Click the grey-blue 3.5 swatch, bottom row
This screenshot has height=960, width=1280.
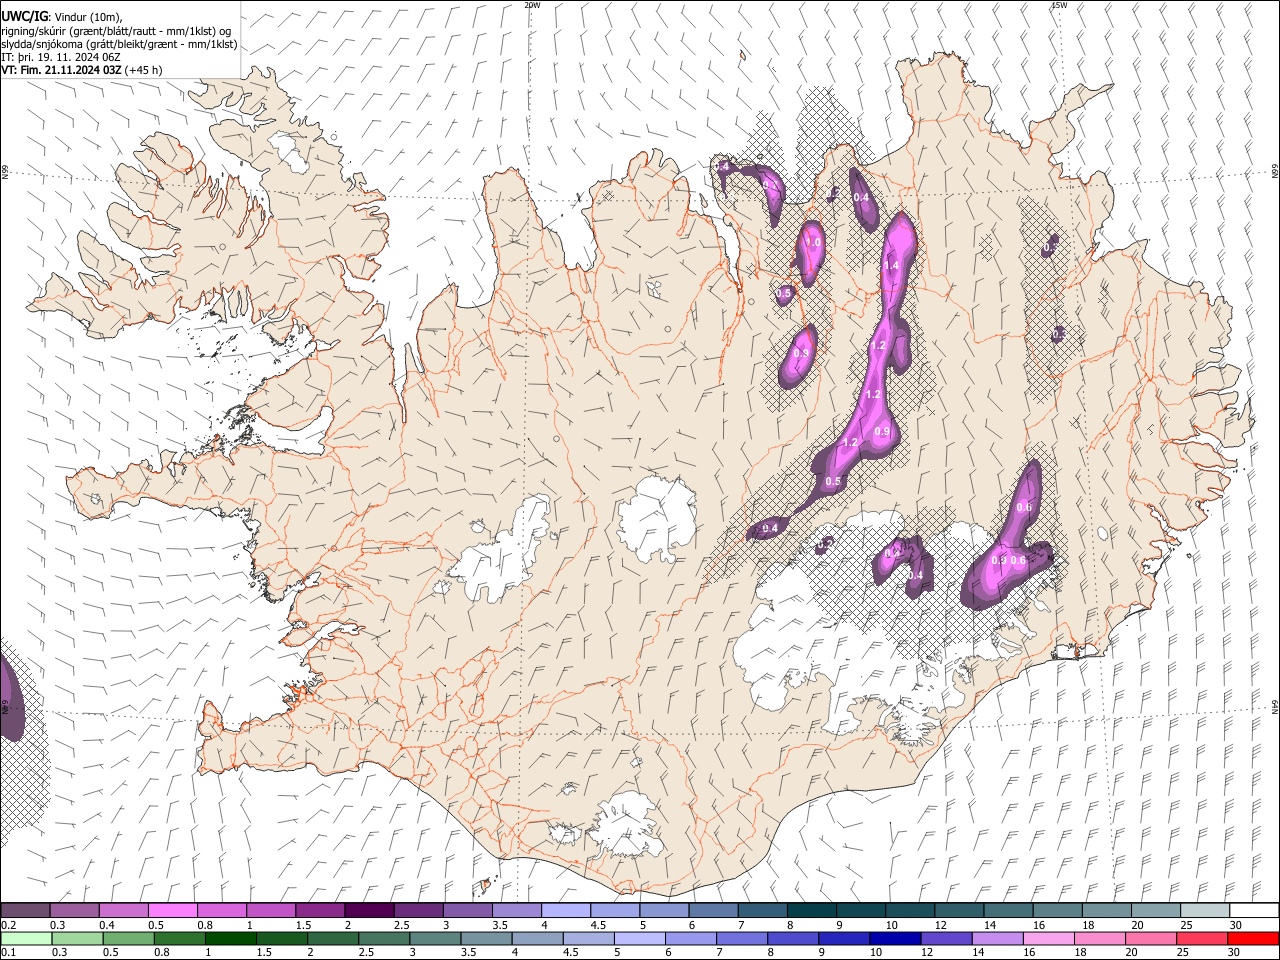[x=485, y=938]
